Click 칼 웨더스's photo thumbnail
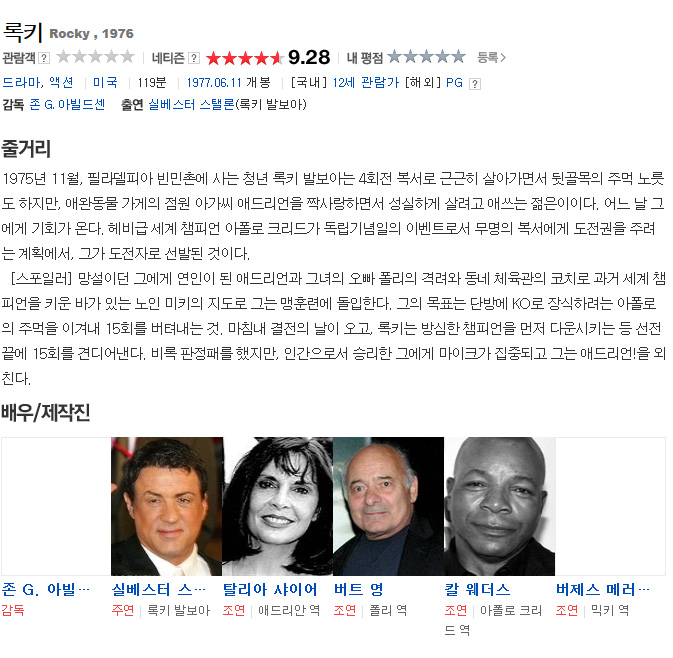 (500, 506)
